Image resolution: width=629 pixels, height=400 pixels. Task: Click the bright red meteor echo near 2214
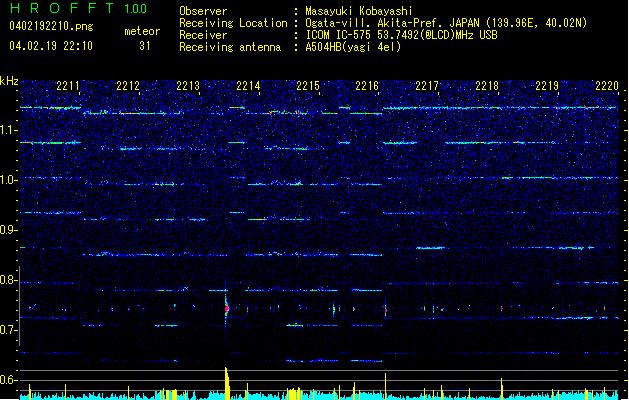click(227, 309)
